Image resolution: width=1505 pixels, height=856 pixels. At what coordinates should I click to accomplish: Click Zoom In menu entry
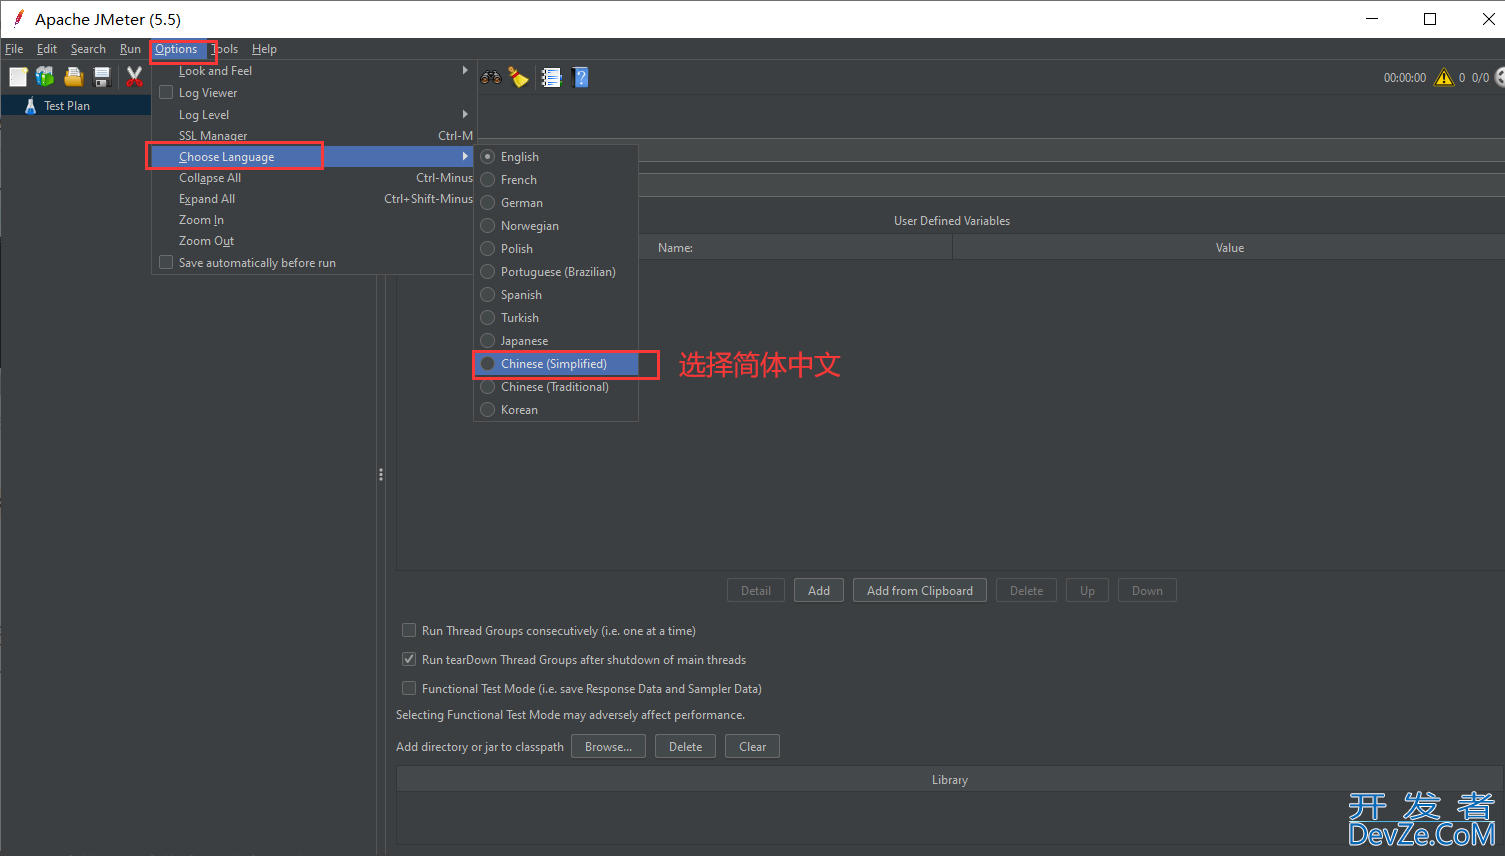coord(312,219)
